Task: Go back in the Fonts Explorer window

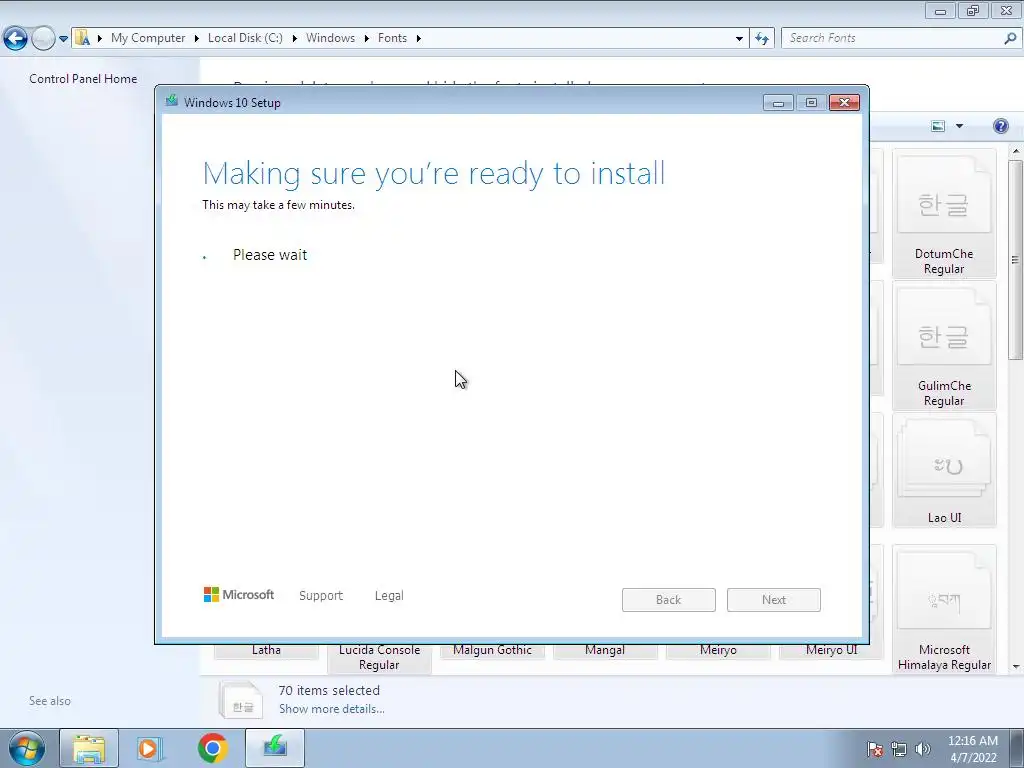Action: (15, 39)
